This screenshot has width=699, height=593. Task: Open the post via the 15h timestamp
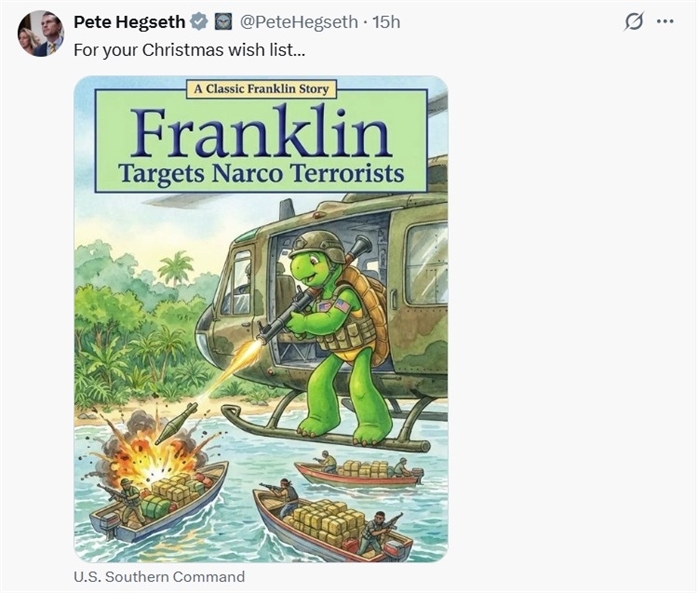click(386, 21)
